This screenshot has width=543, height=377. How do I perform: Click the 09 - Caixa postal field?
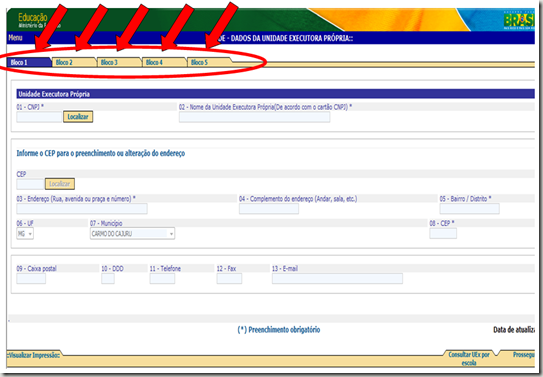pos(31,279)
